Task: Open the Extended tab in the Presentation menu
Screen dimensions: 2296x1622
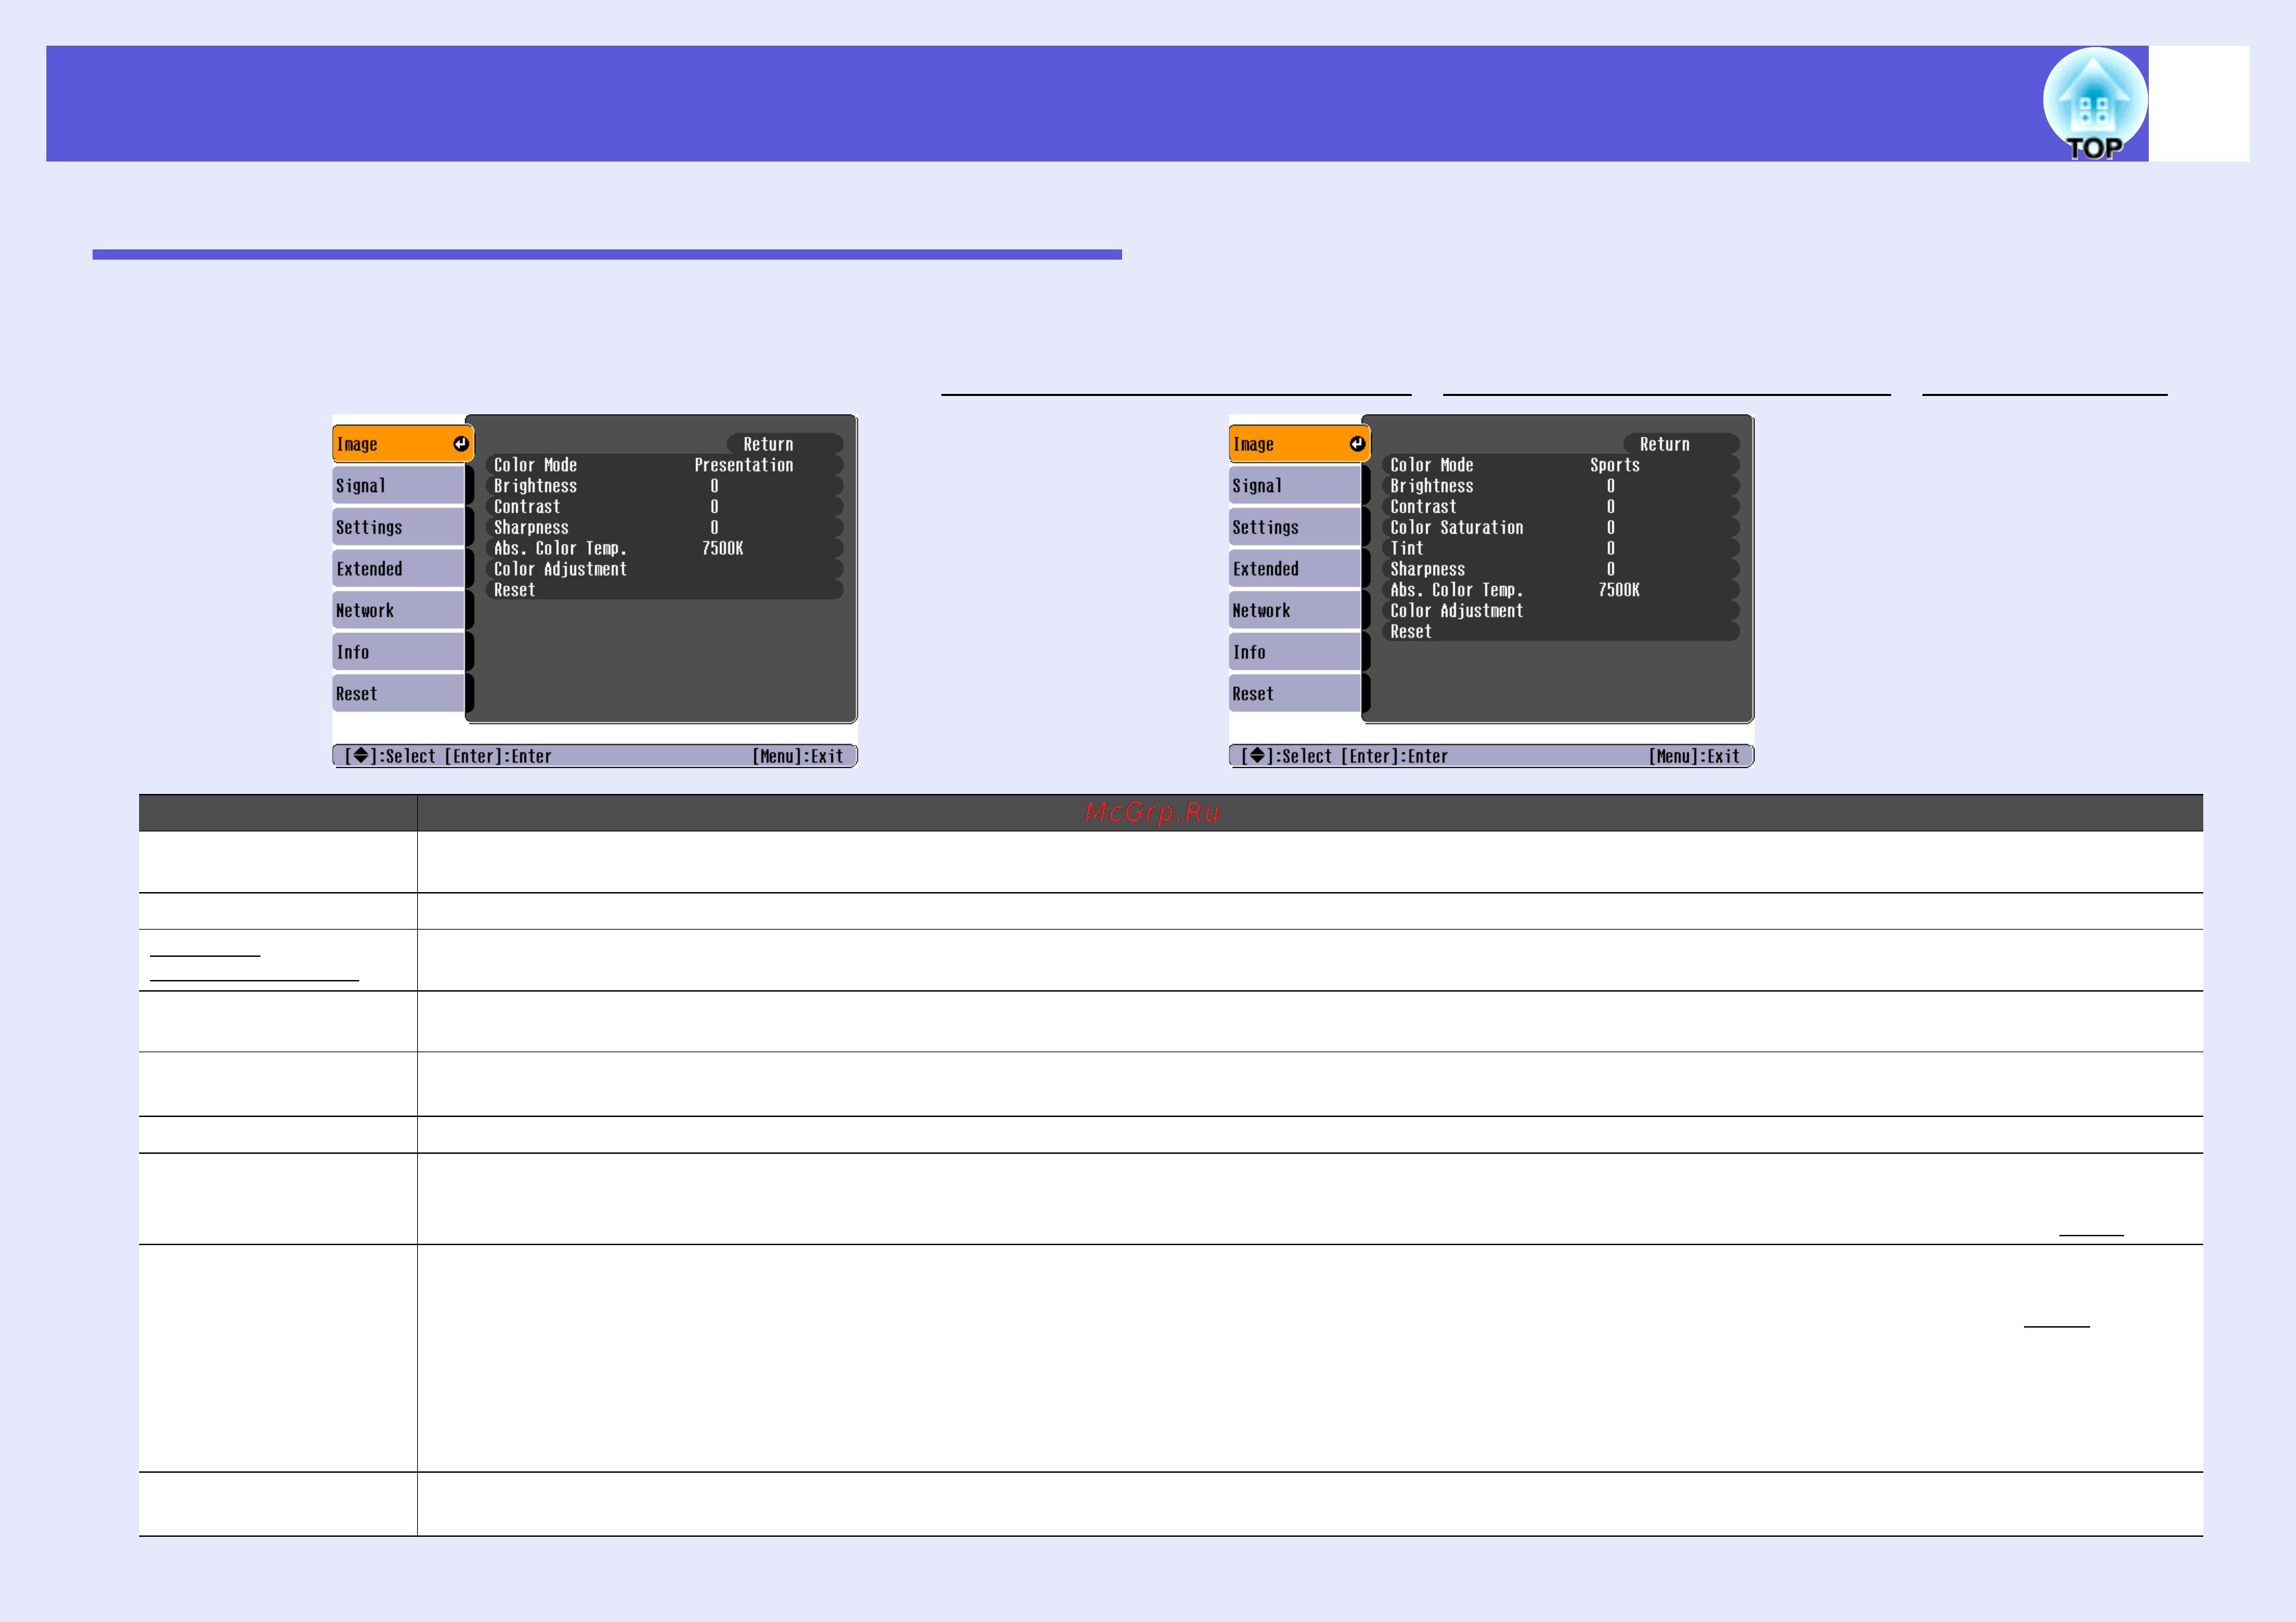Action: 400,569
